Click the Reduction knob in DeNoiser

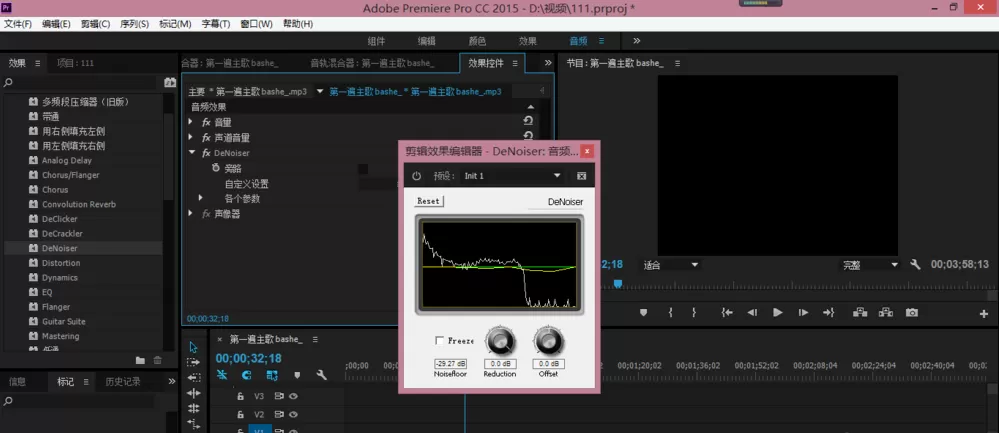point(500,341)
